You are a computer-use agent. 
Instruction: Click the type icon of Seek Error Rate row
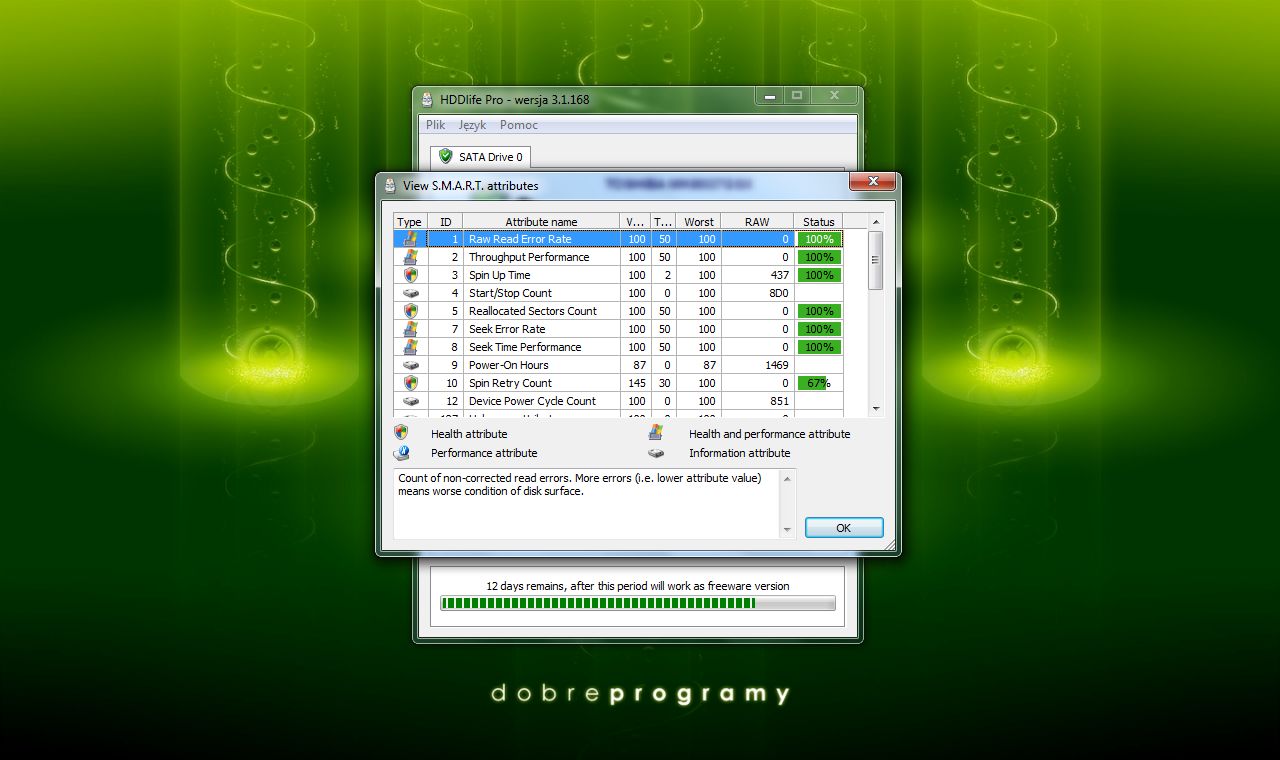[410, 329]
